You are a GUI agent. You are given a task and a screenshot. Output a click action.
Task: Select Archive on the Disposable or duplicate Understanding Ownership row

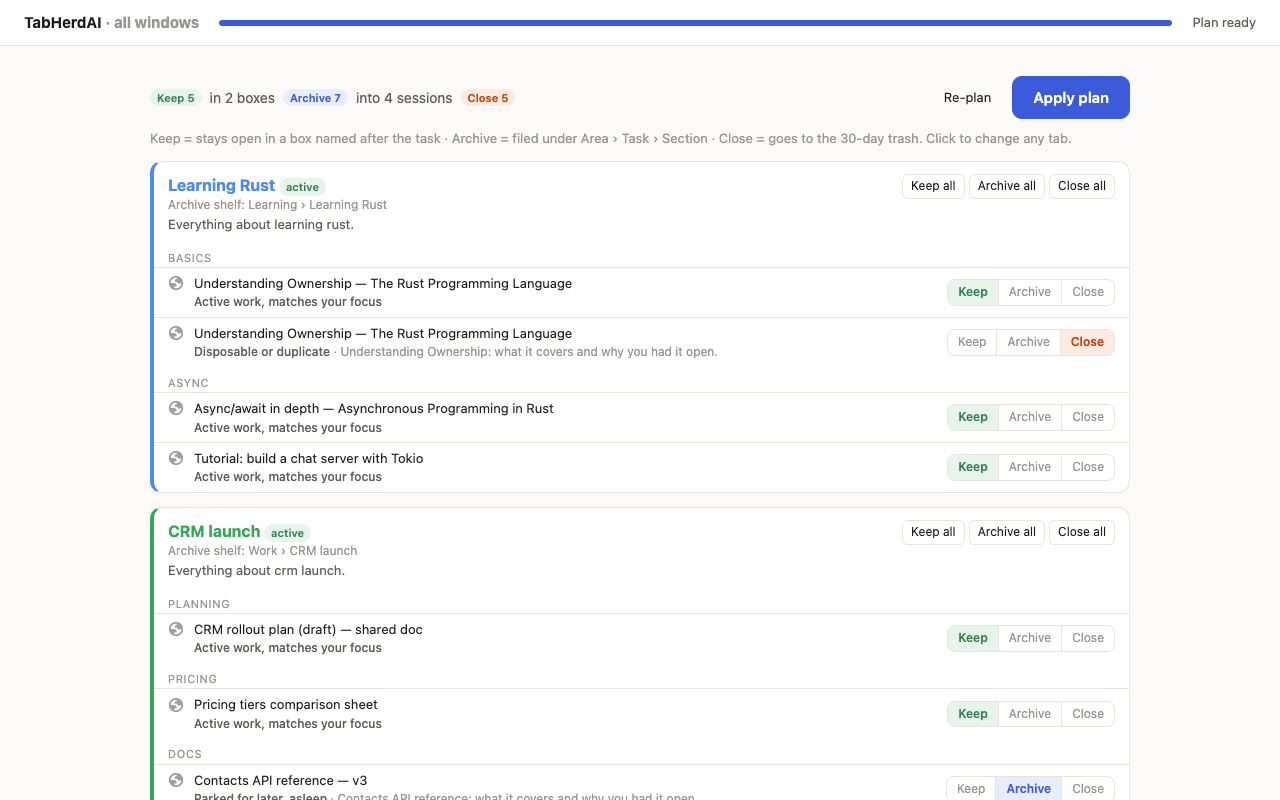pos(1029,342)
